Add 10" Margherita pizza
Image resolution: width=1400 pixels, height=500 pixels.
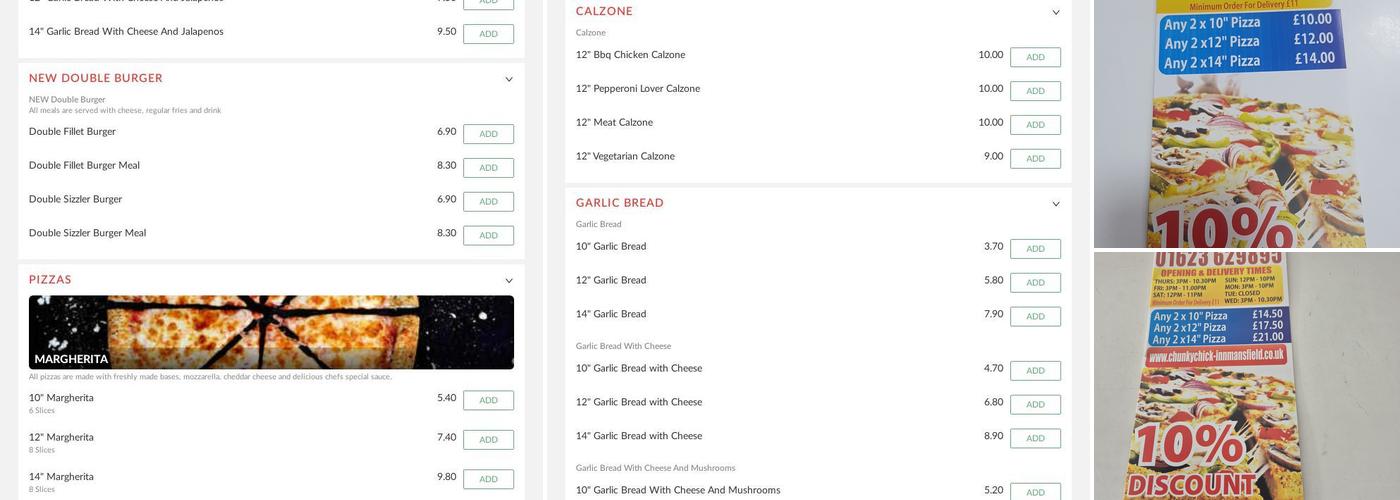[488, 400]
